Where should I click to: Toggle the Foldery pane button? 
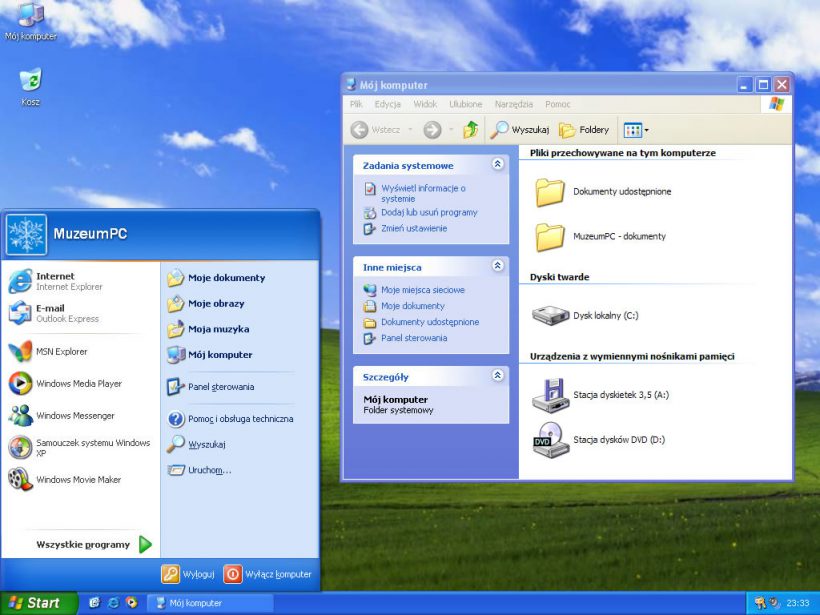pyautogui.click(x=583, y=129)
